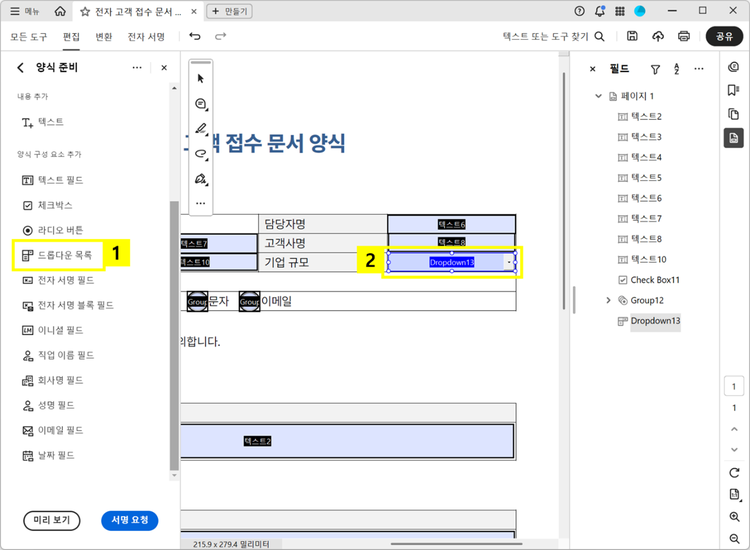This screenshot has width=750, height=550.
Task: Open the notifications bell
Action: click(x=600, y=11)
